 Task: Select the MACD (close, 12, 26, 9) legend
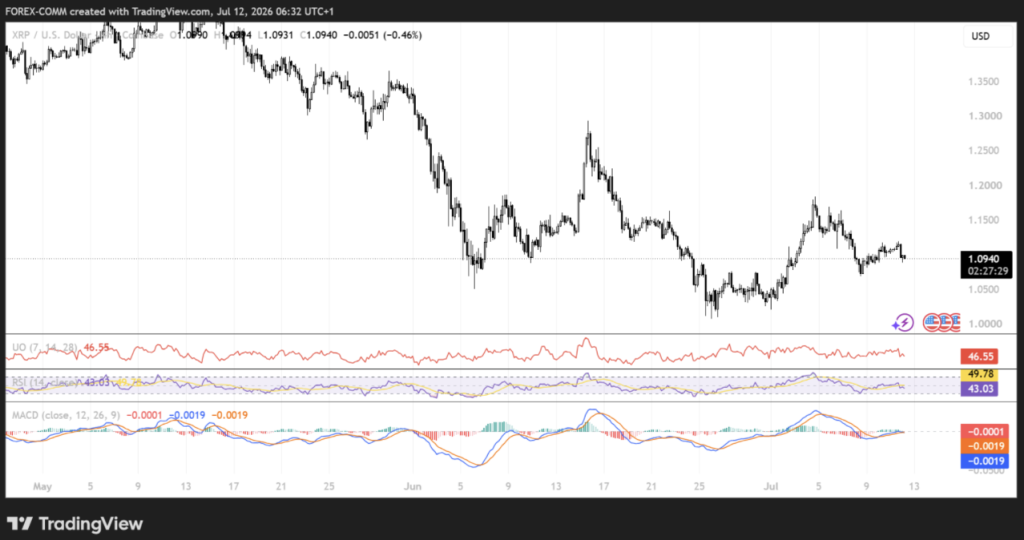pos(66,415)
